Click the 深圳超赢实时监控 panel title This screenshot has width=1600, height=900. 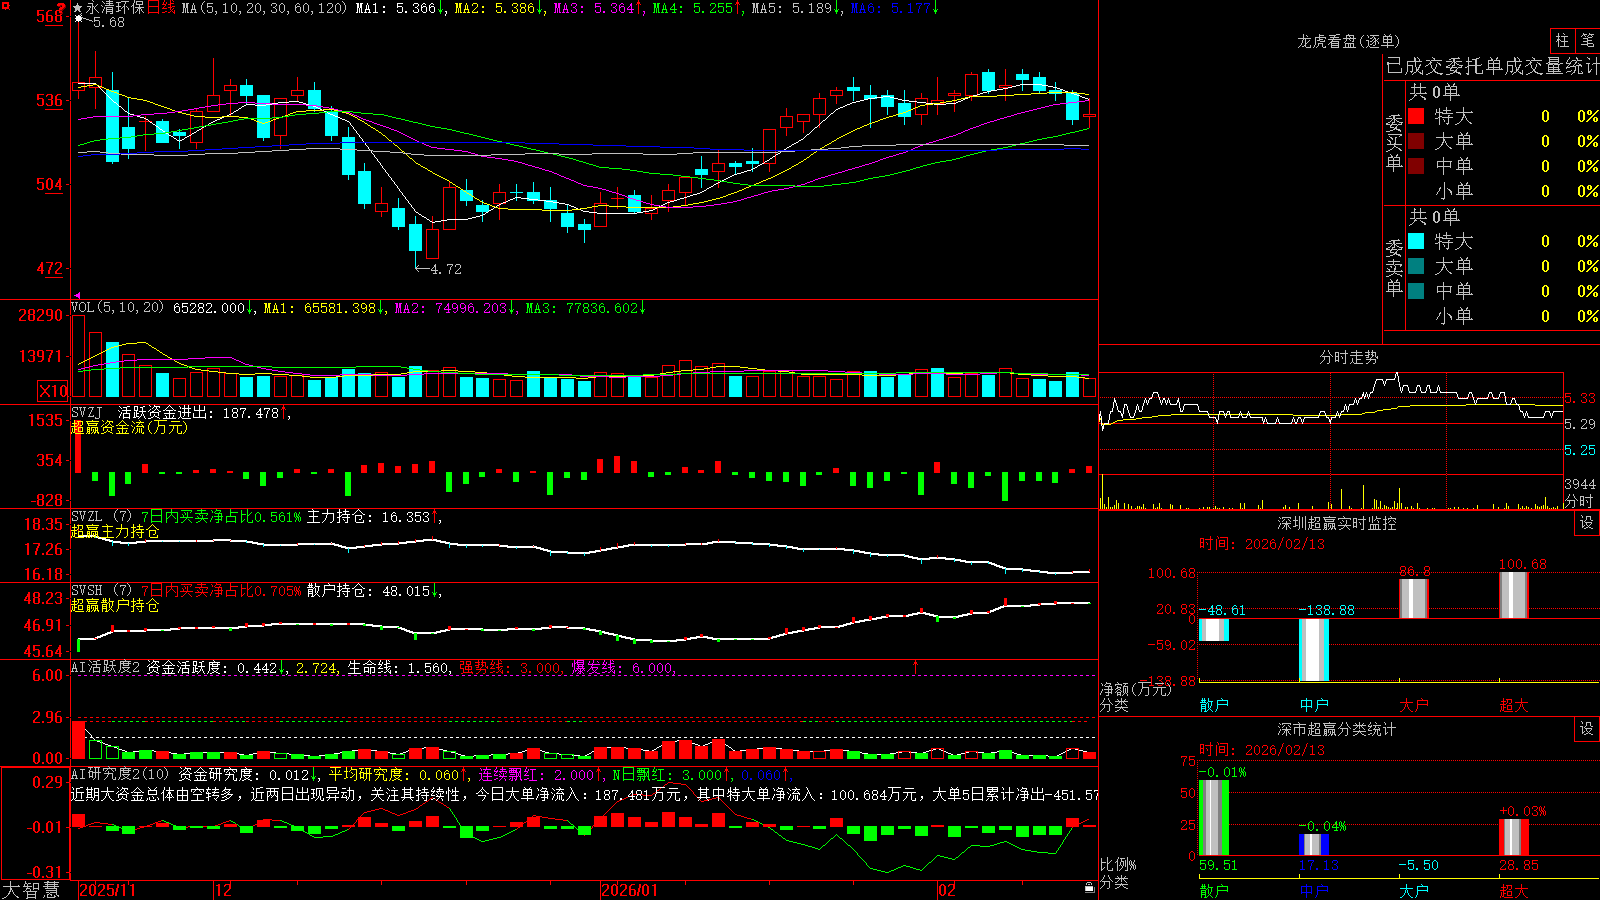1336,523
